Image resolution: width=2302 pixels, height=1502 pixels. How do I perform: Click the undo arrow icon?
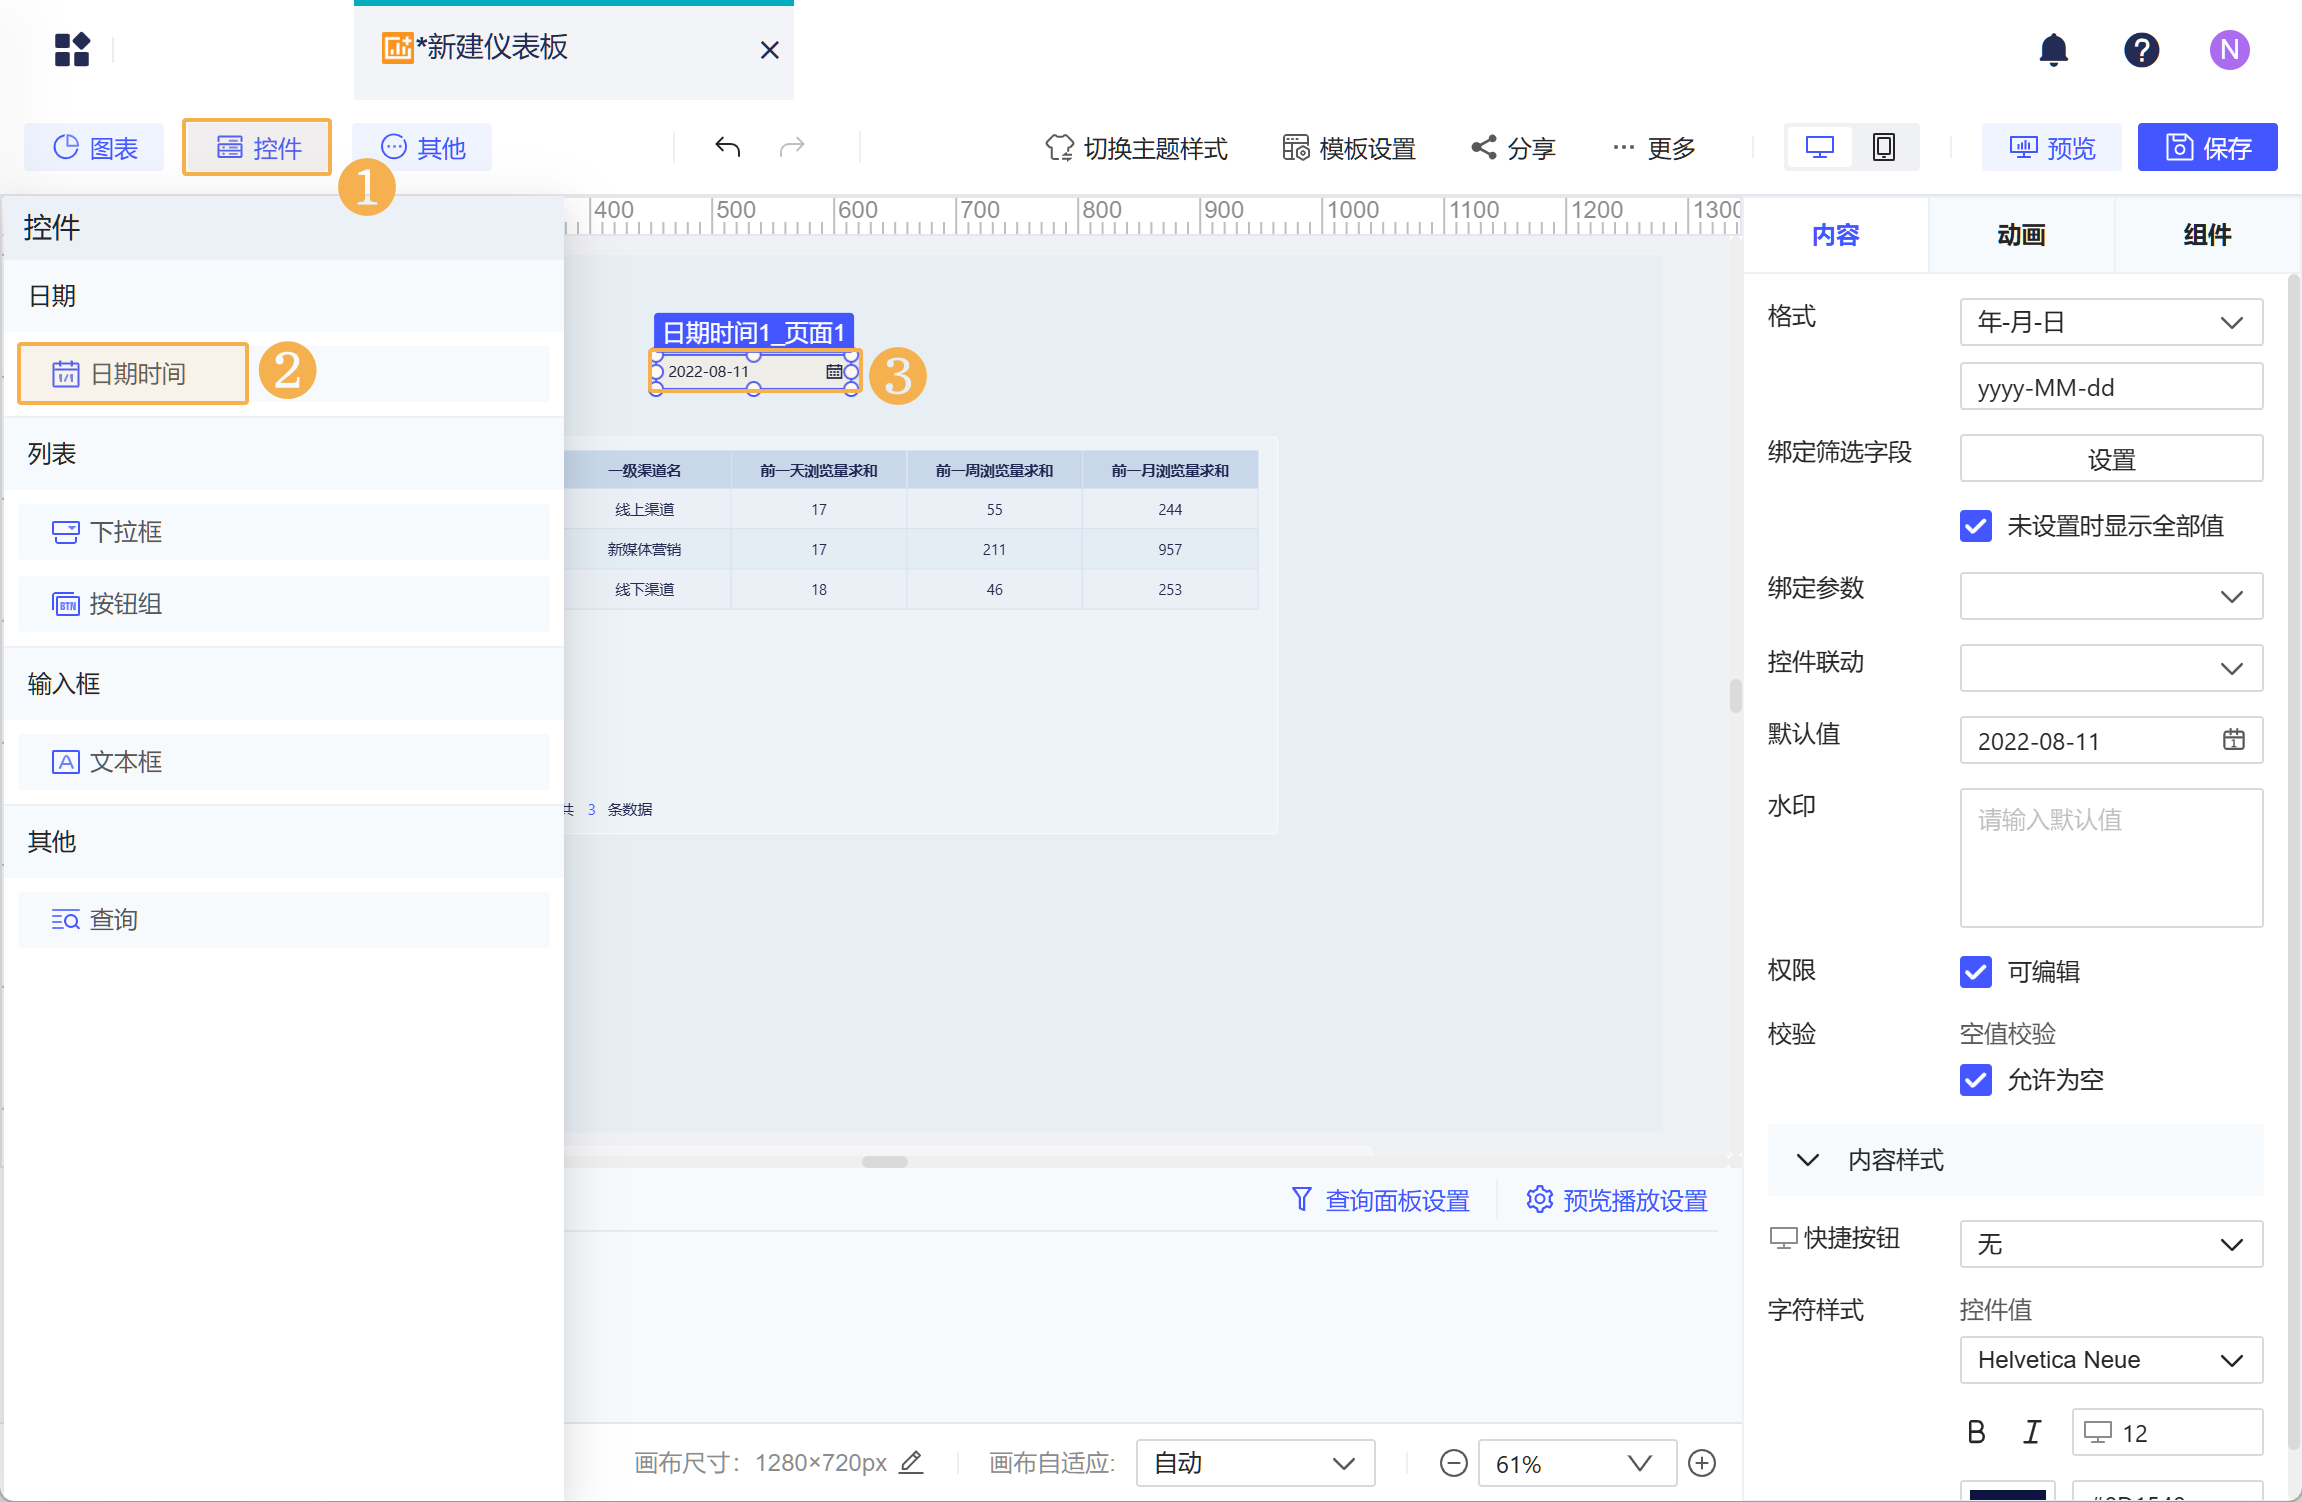pos(727,147)
